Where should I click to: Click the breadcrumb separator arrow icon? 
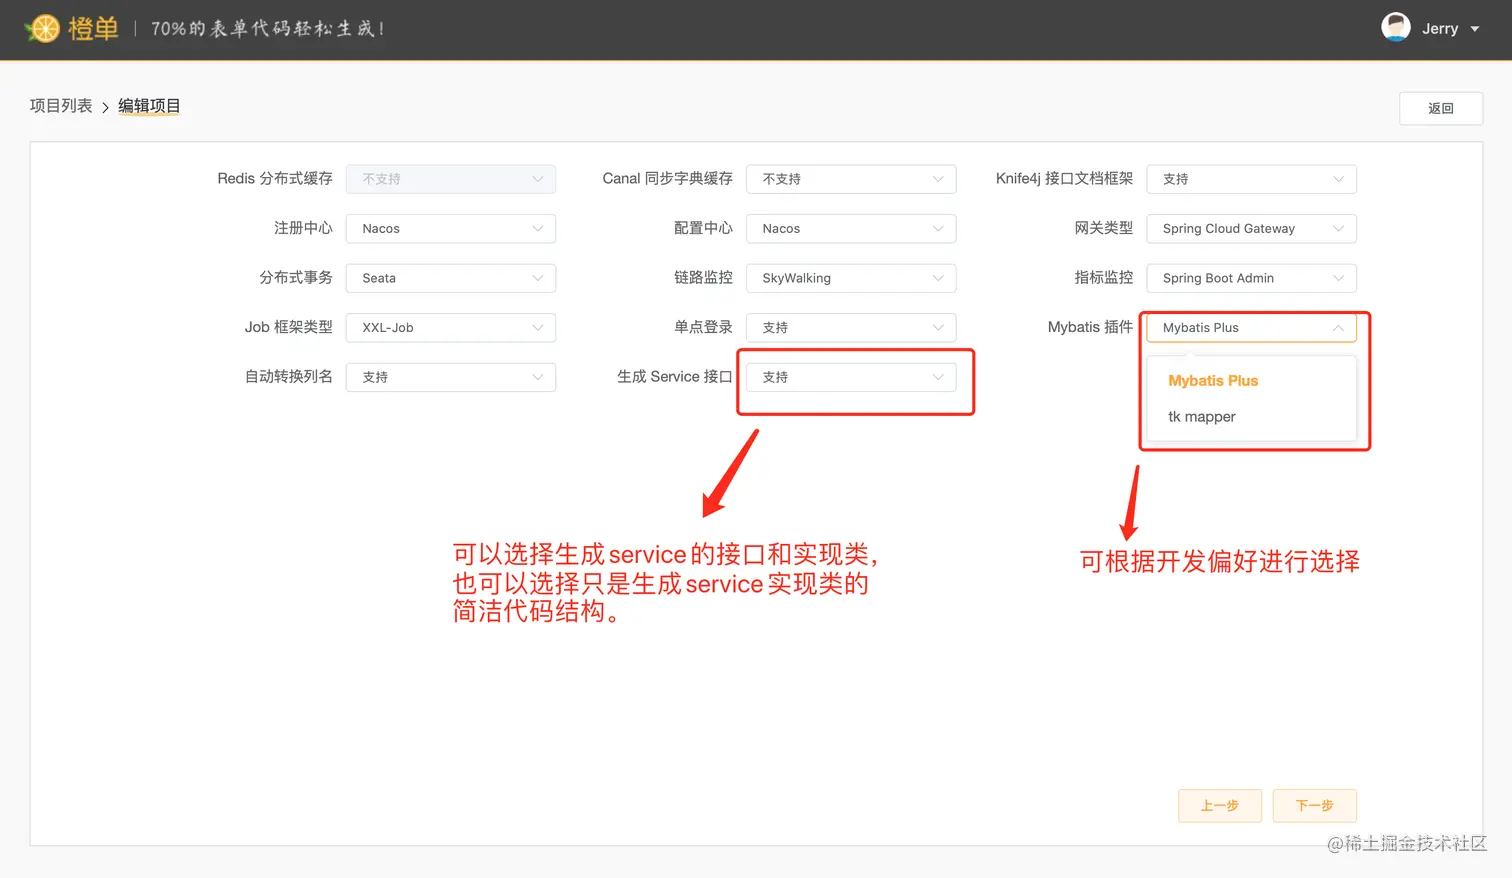[105, 107]
